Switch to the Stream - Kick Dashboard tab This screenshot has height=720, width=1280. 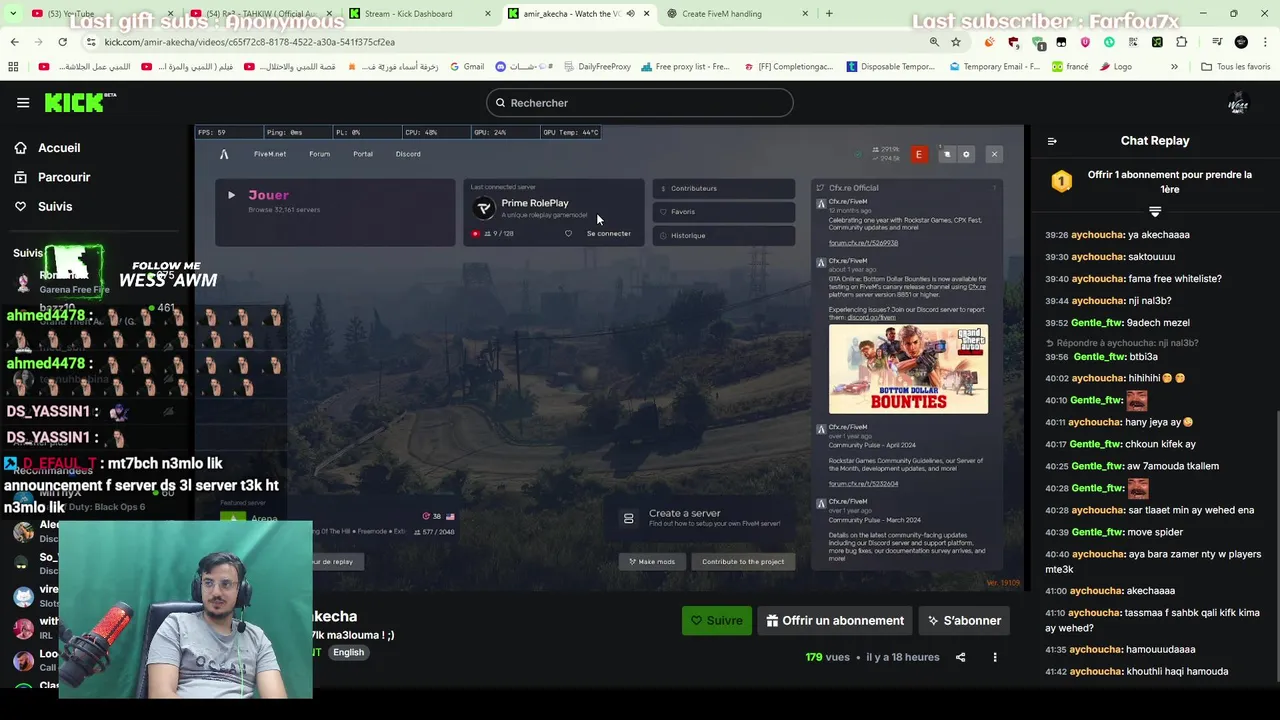(x=420, y=14)
